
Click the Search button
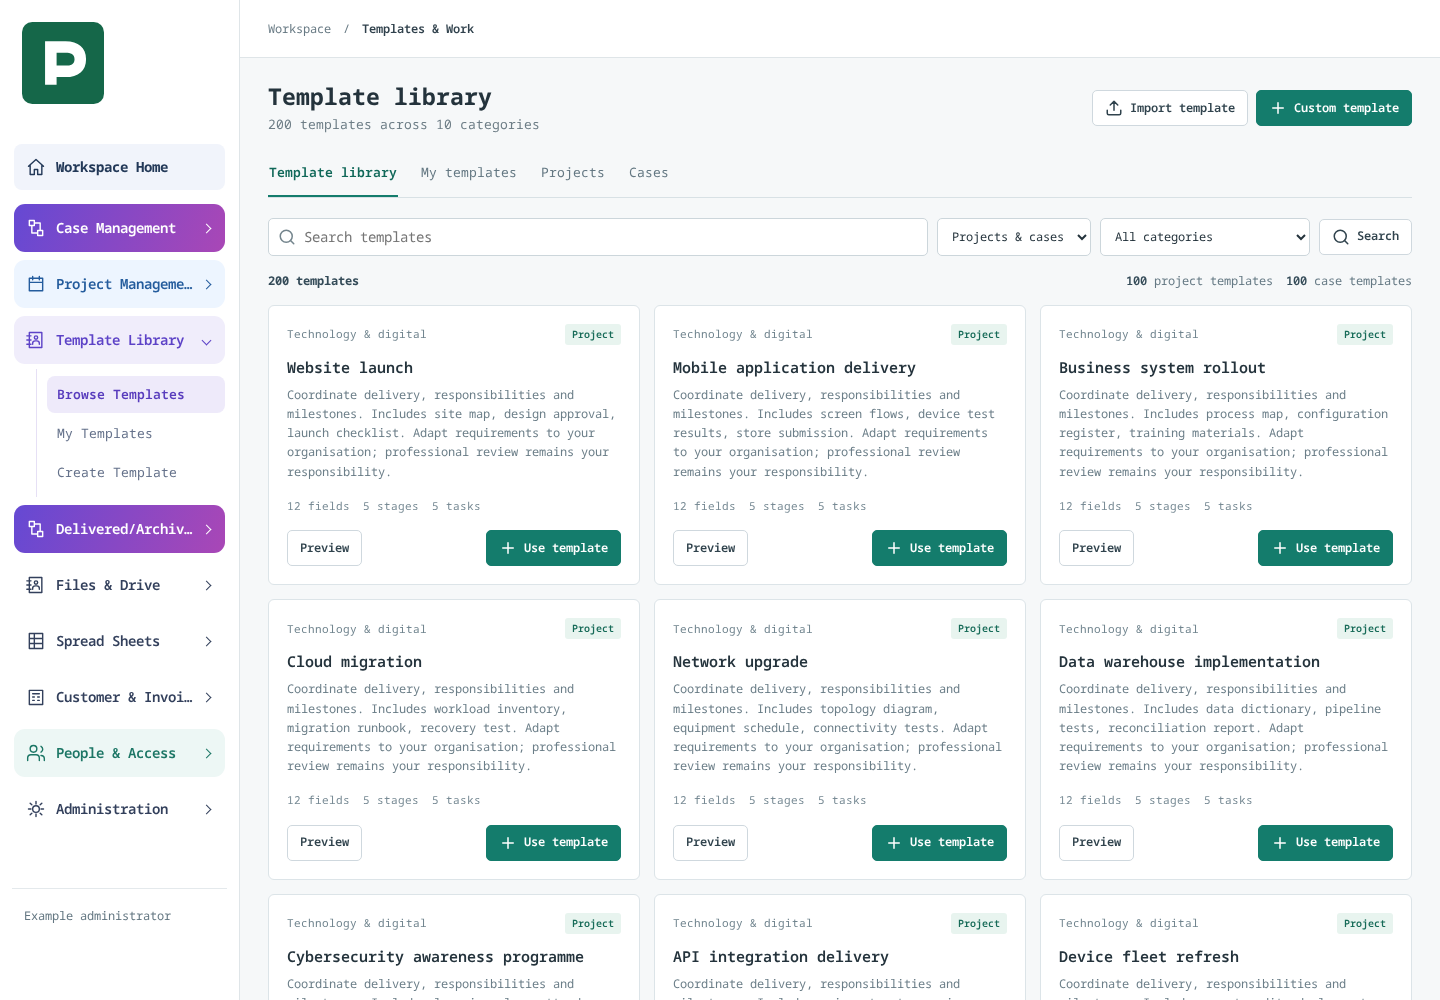coord(1365,237)
